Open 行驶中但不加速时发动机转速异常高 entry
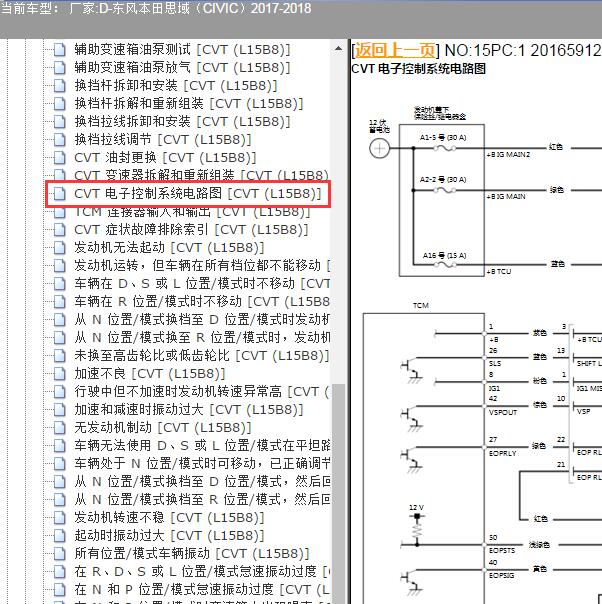This screenshot has height=604, width=602. pos(202,391)
